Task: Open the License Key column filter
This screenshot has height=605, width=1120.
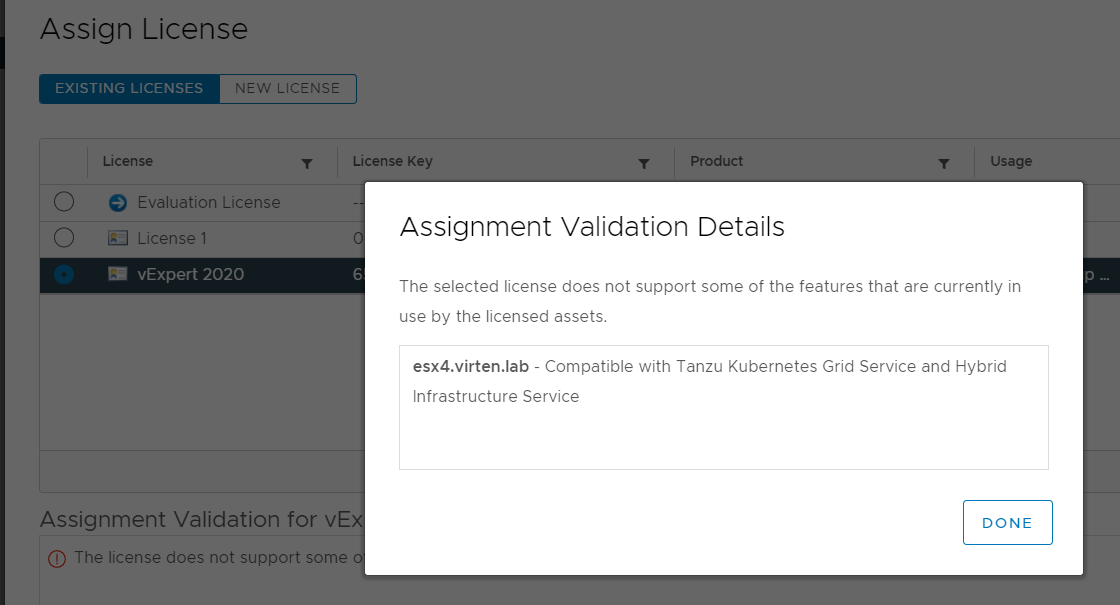Action: coord(644,164)
